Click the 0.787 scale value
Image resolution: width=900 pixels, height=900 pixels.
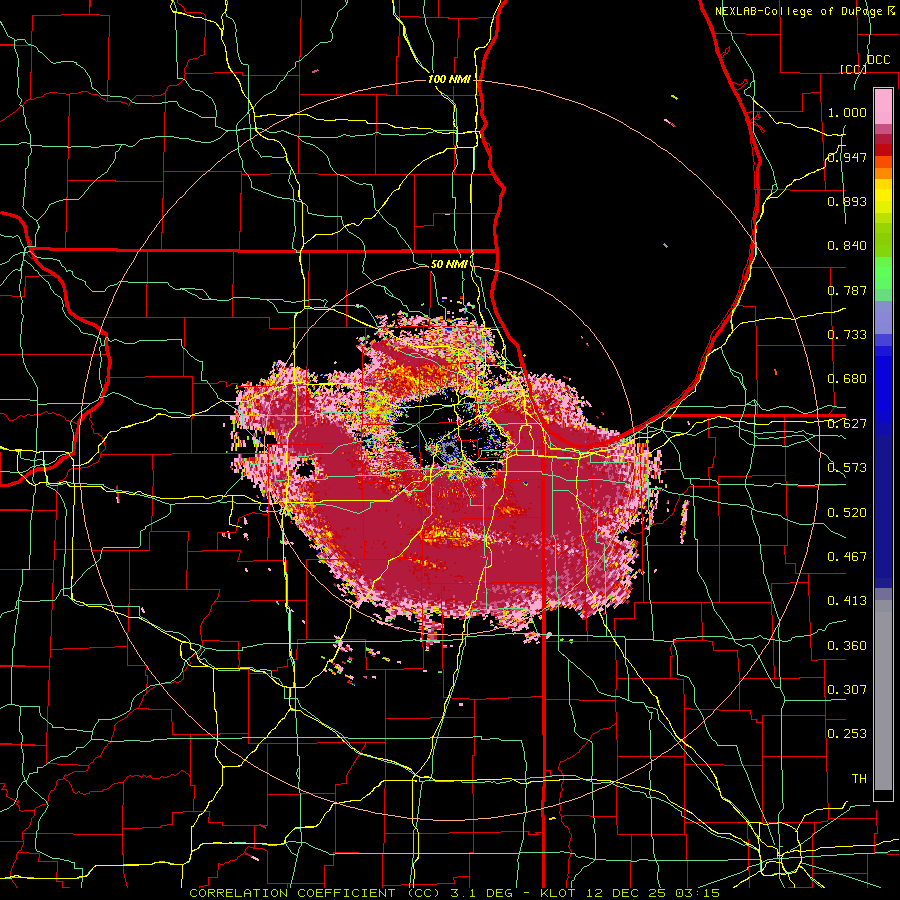click(847, 290)
